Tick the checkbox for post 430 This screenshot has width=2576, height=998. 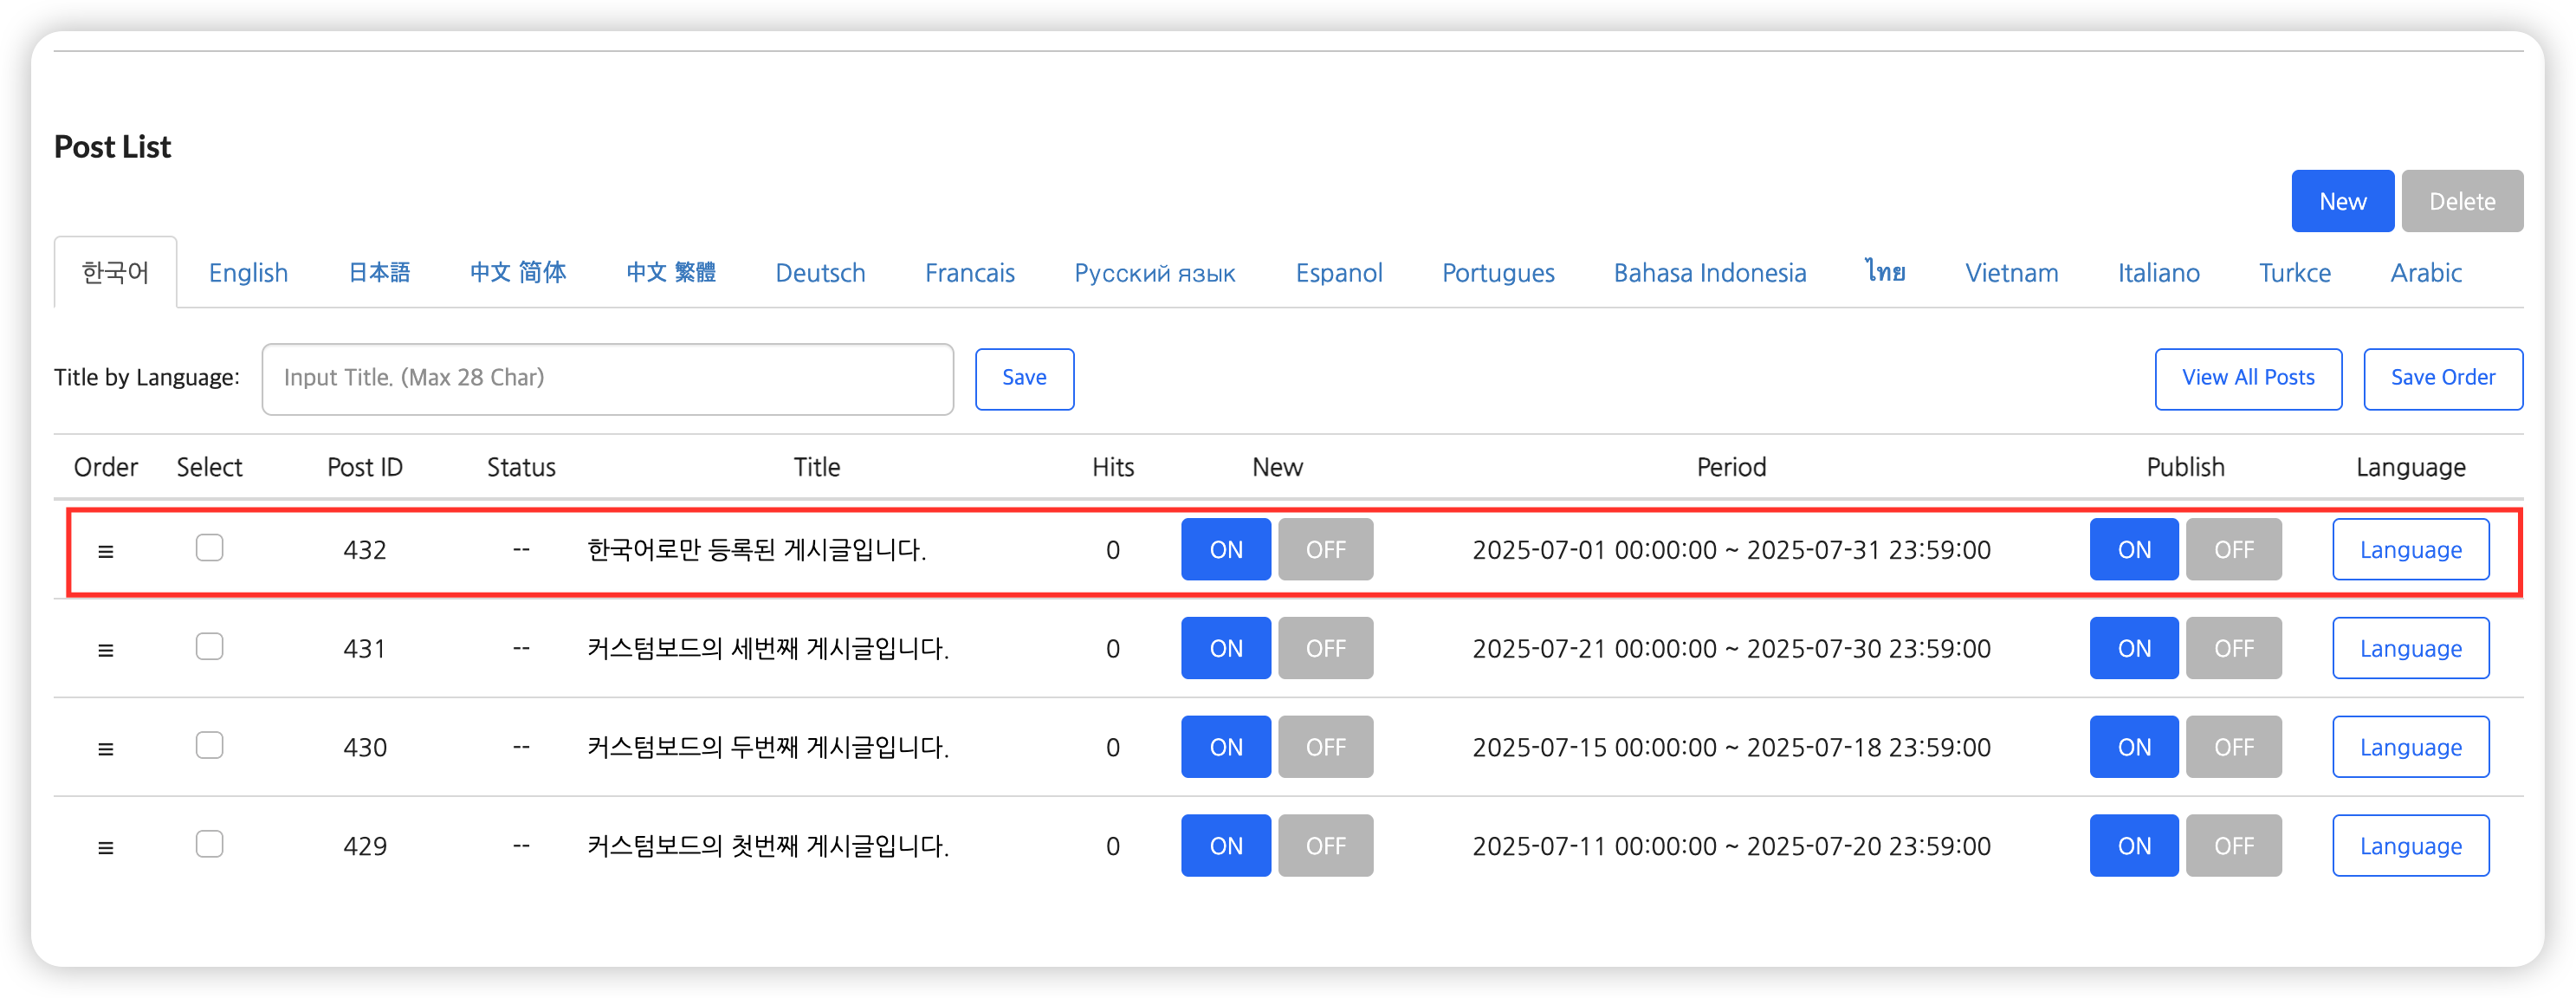tap(209, 746)
